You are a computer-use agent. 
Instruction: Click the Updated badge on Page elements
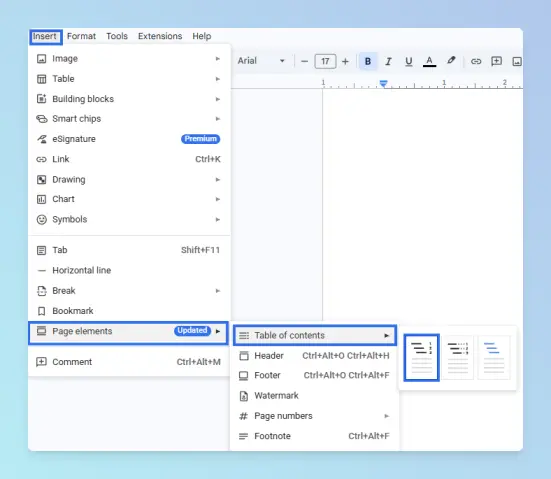click(x=192, y=331)
